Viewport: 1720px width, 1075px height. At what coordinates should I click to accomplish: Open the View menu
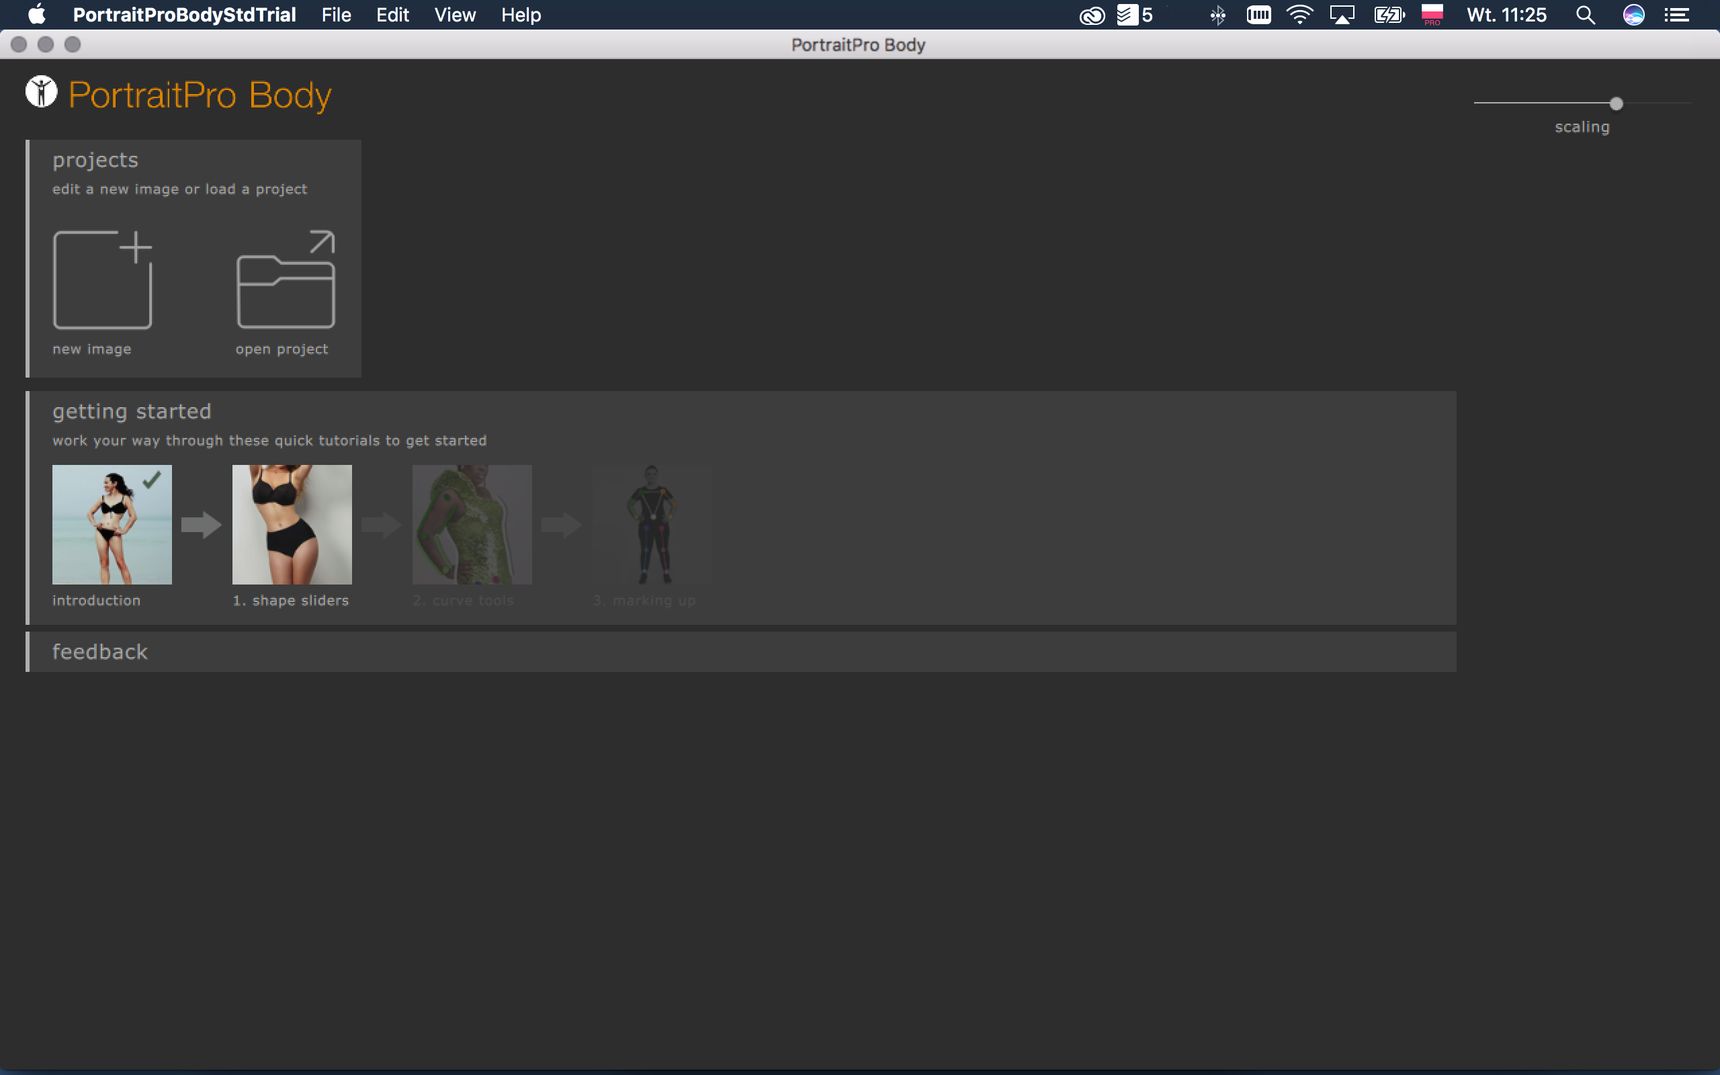pos(455,15)
